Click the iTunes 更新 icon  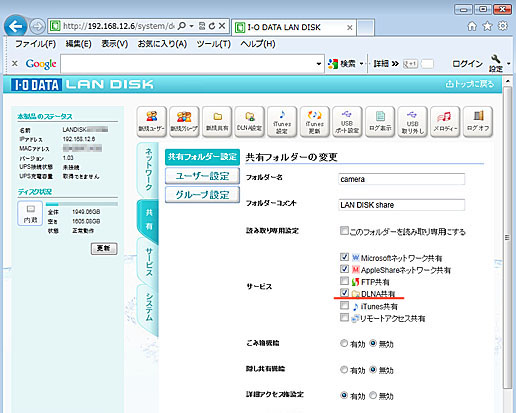(314, 122)
